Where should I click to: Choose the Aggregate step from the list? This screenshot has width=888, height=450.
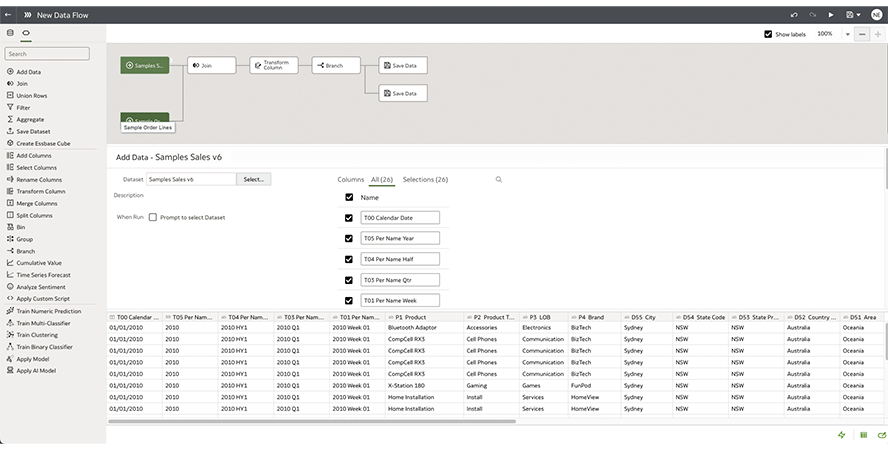pyautogui.click(x=30, y=119)
